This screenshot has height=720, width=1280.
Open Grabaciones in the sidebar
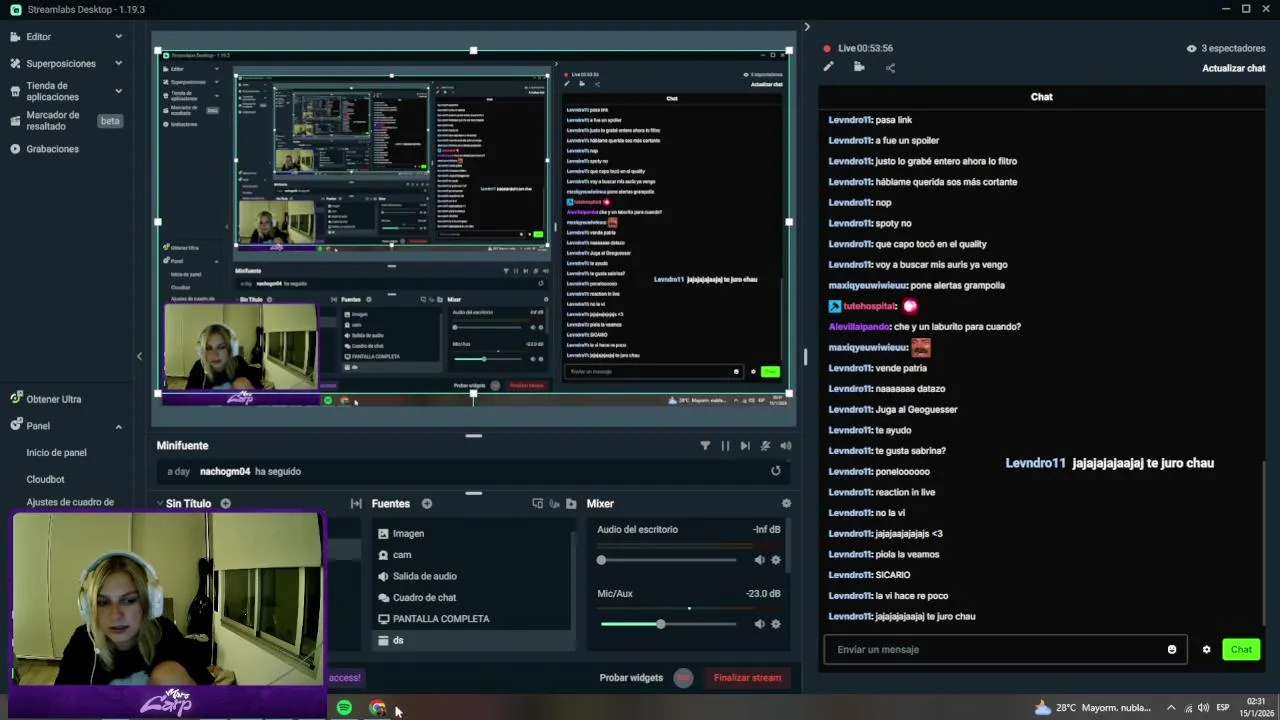tap(52, 149)
